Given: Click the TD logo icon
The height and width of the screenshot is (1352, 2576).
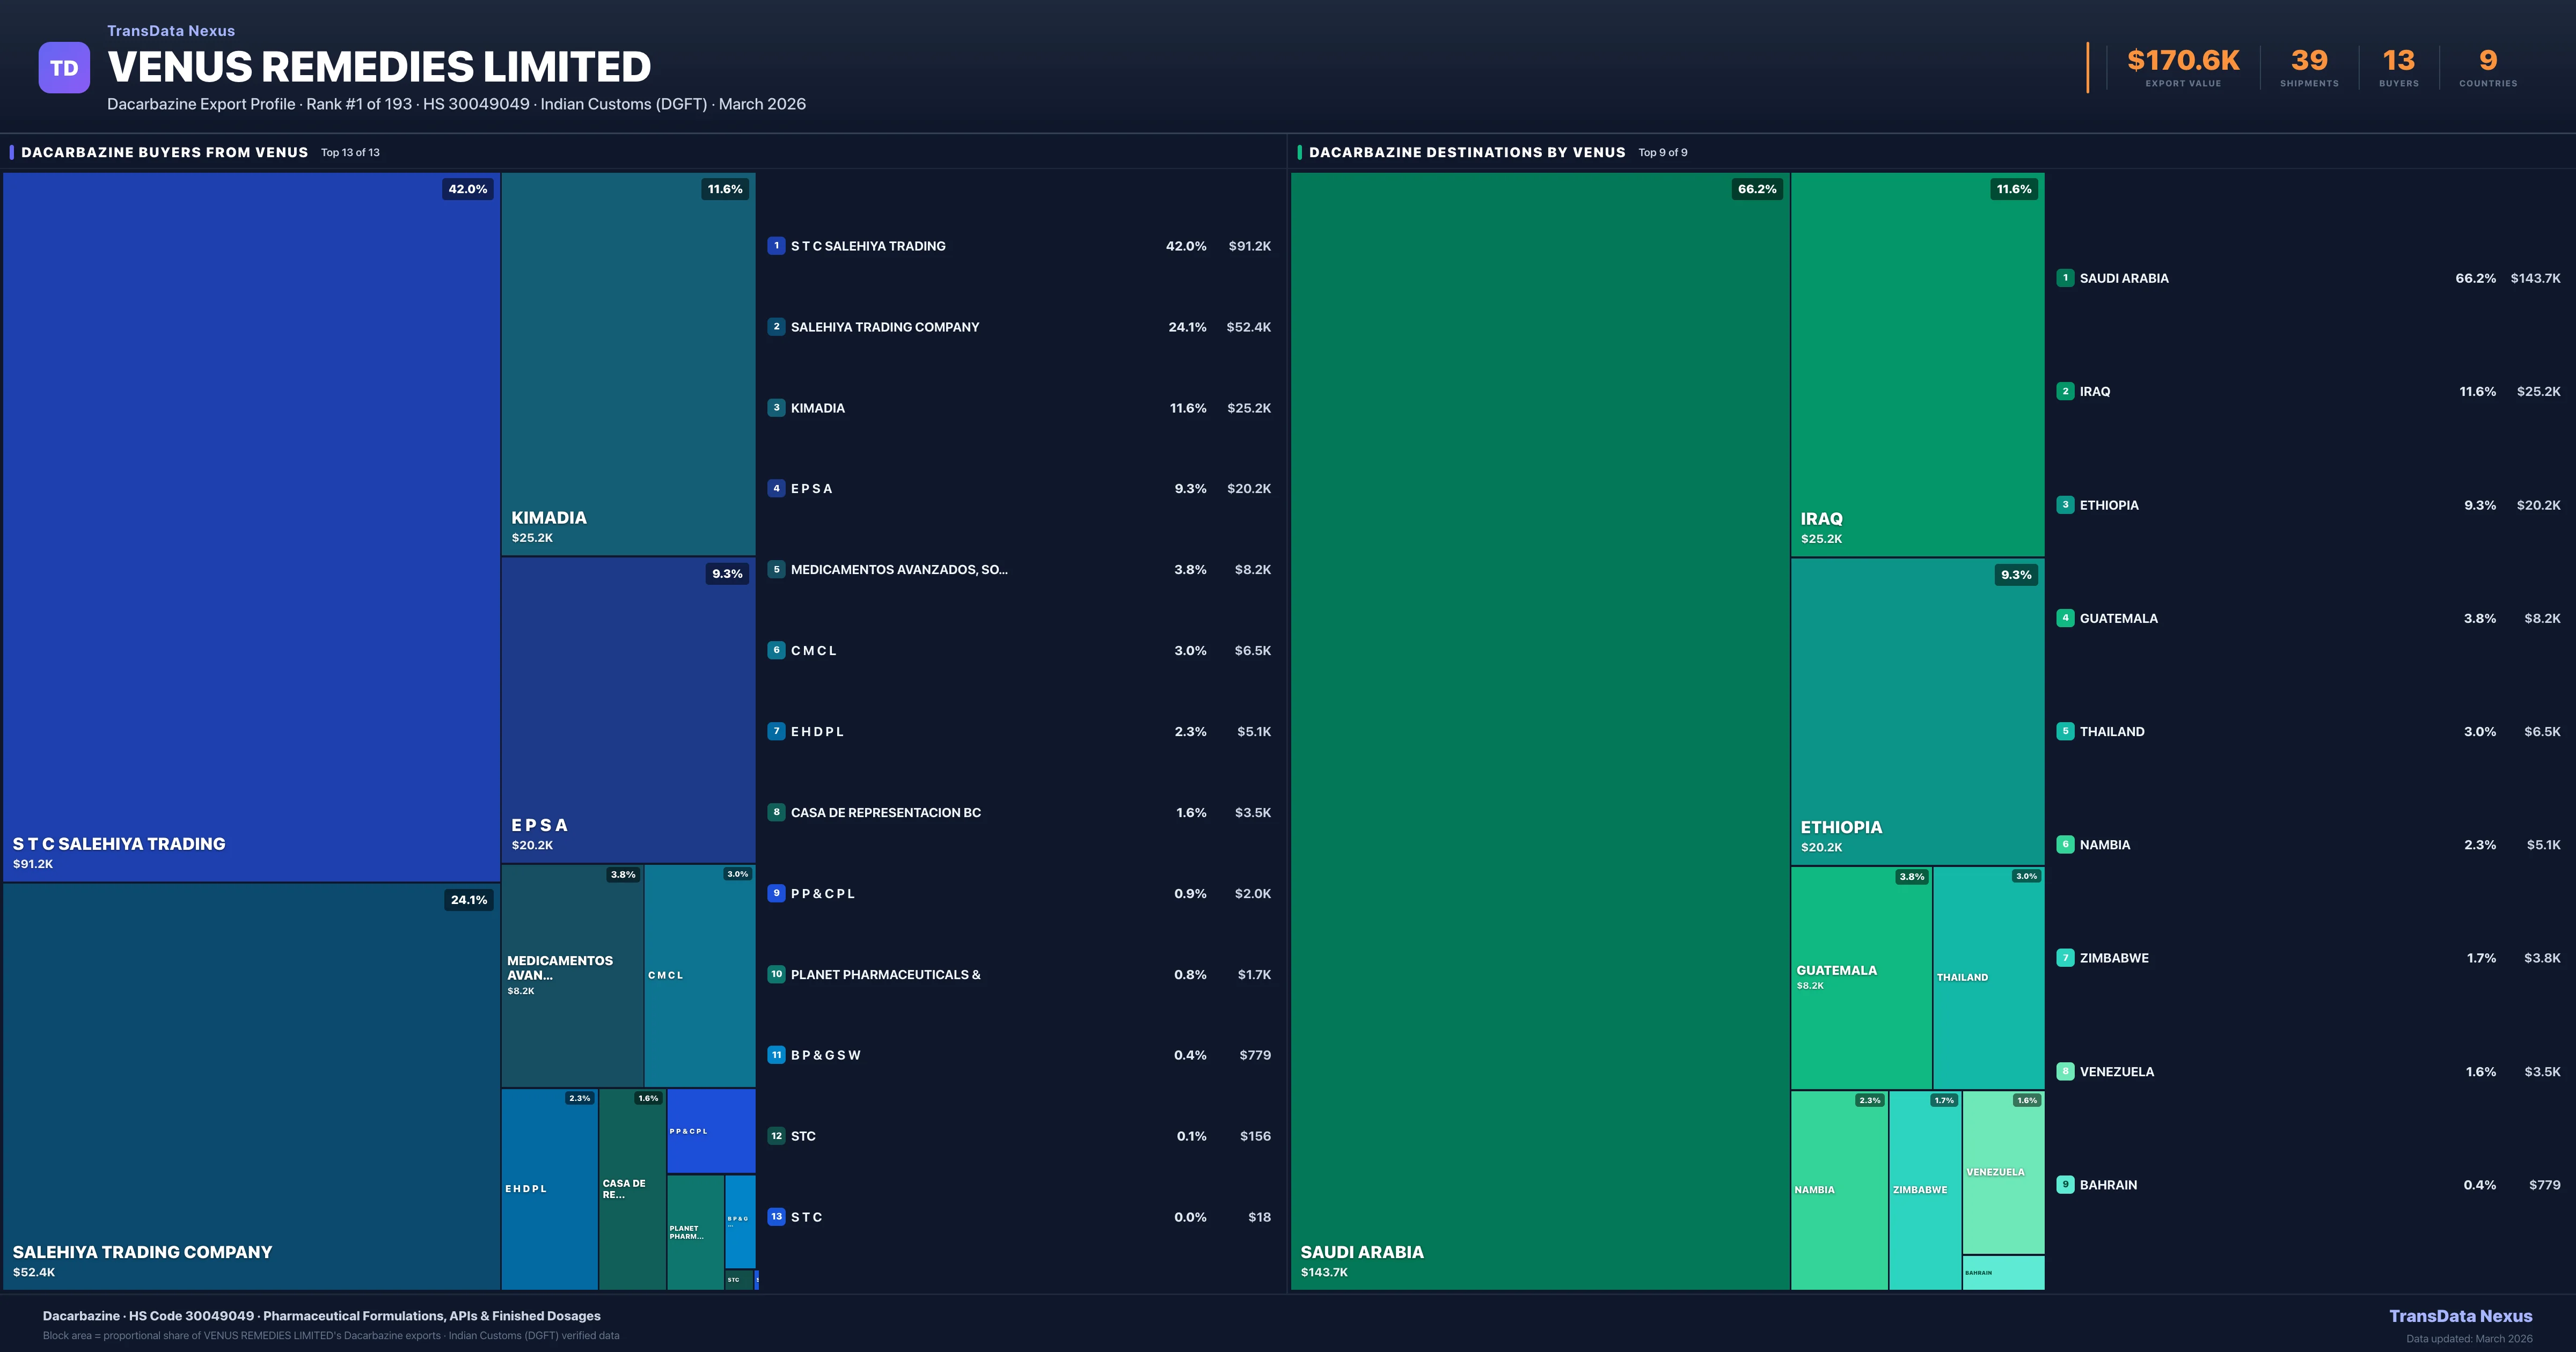Looking at the screenshot, I should pos(64,66).
